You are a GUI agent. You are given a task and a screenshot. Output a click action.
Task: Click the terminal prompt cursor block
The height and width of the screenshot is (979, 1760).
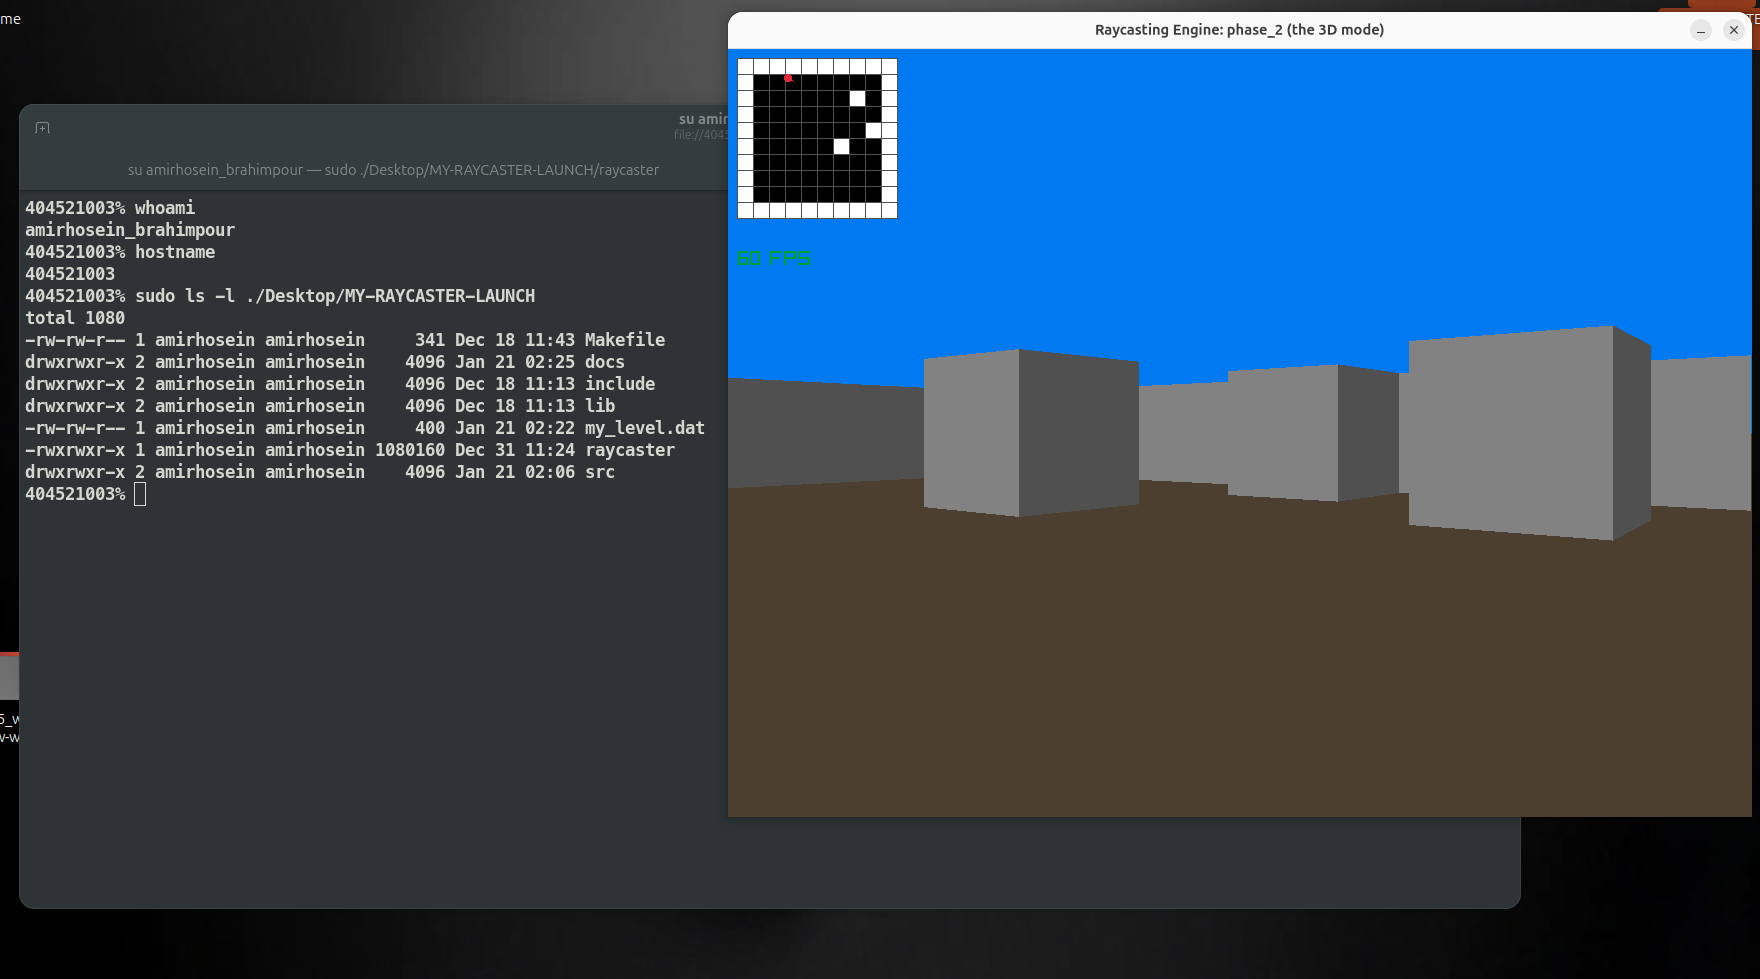(x=140, y=494)
